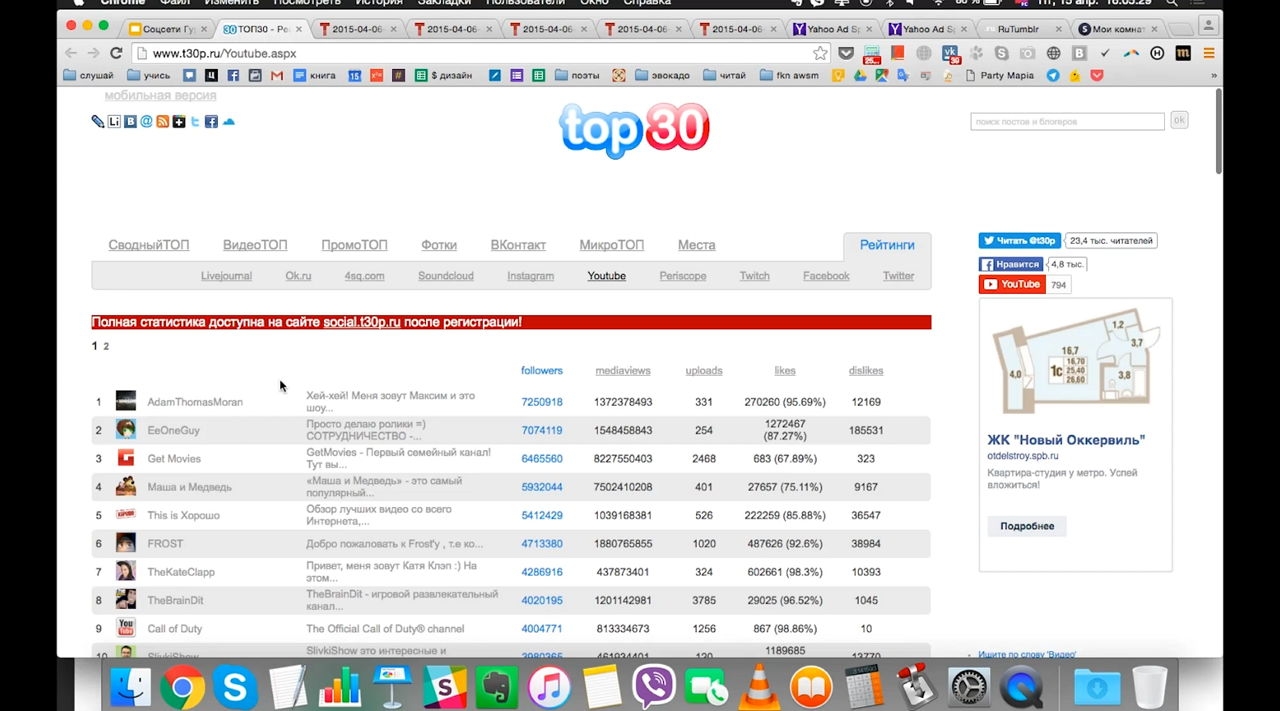Launch iTunes from the Dock
This screenshot has height=711, width=1280.
[548, 687]
